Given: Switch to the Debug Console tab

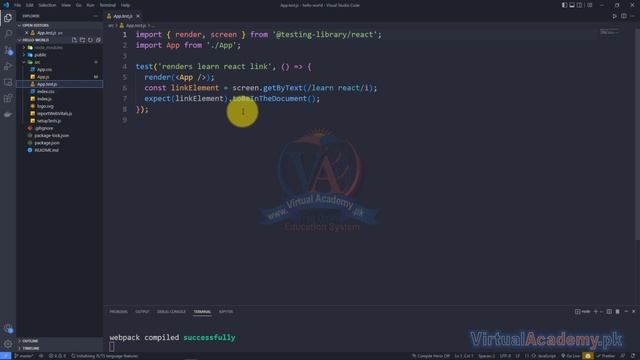Looking at the screenshot, I should (171, 312).
